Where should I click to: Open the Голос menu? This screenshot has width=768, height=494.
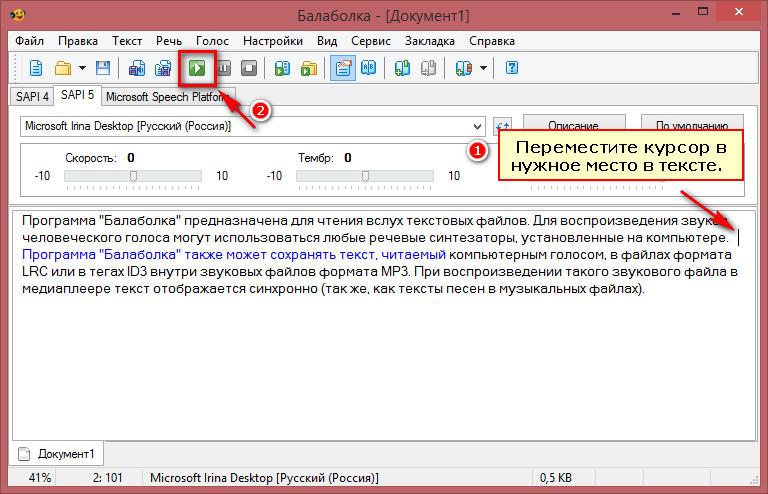[212, 41]
